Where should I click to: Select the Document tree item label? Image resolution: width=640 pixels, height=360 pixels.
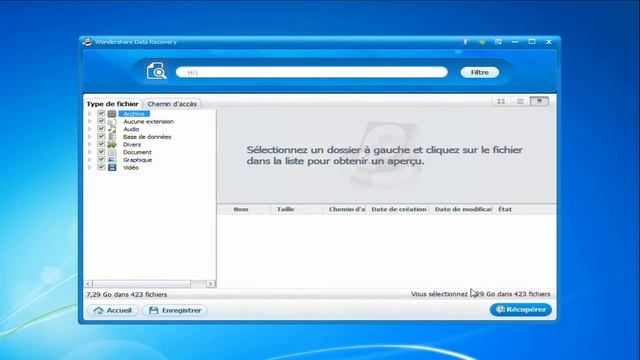(x=137, y=152)
